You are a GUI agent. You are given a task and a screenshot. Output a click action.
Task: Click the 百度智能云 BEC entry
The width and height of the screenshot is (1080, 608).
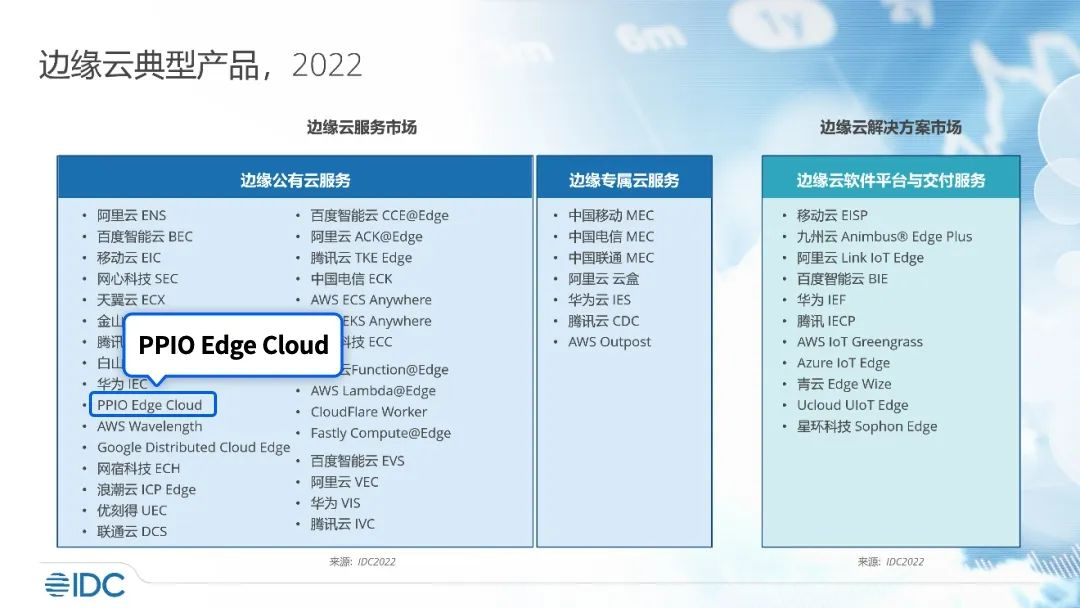pos(145,237)
